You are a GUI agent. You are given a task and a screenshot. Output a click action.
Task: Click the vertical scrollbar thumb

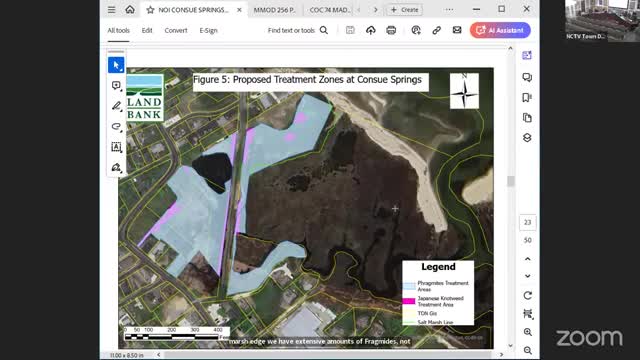pos(510,181)
